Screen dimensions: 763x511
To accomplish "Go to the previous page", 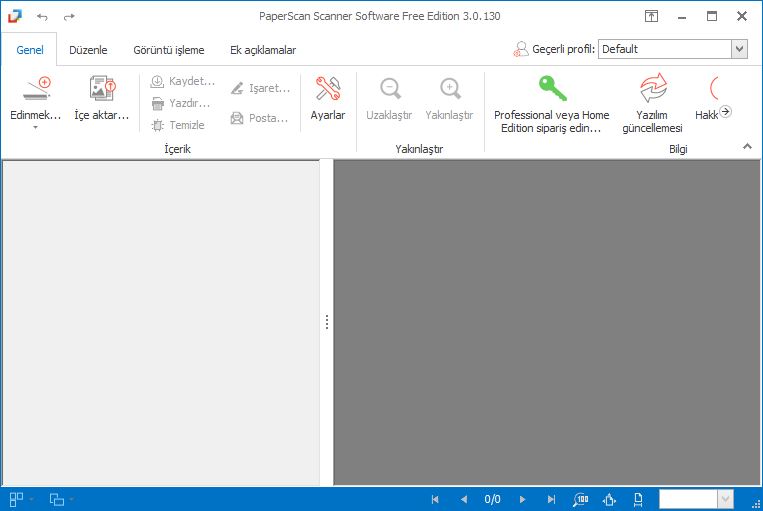I will click(x=464, y=499).
